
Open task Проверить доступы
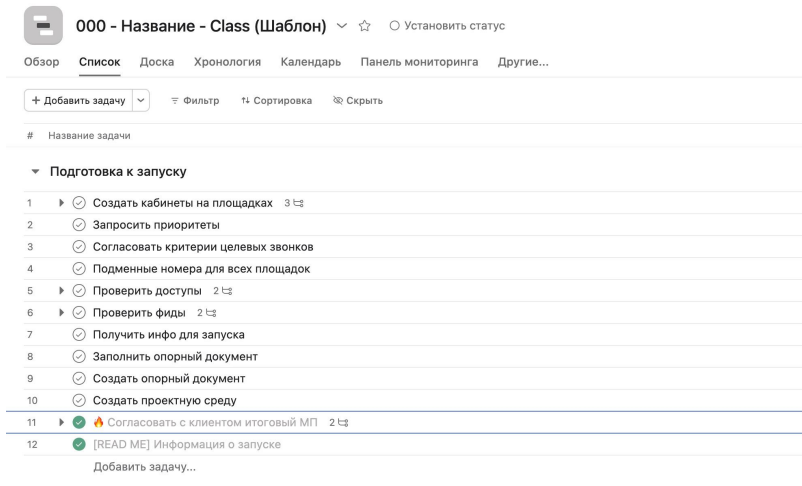click(x=147, y=291)
